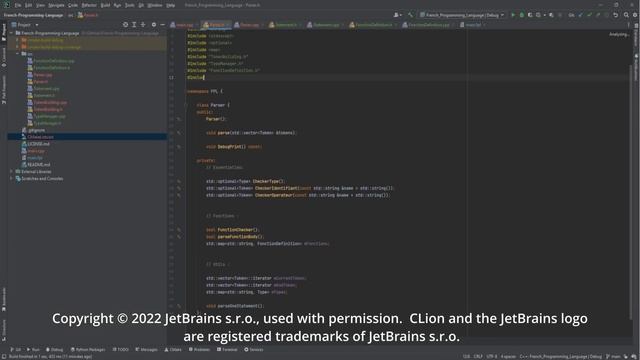Click the Git commit checkmark icon
This screenshot has height=360, width=640.
click(x=589, y=15)
